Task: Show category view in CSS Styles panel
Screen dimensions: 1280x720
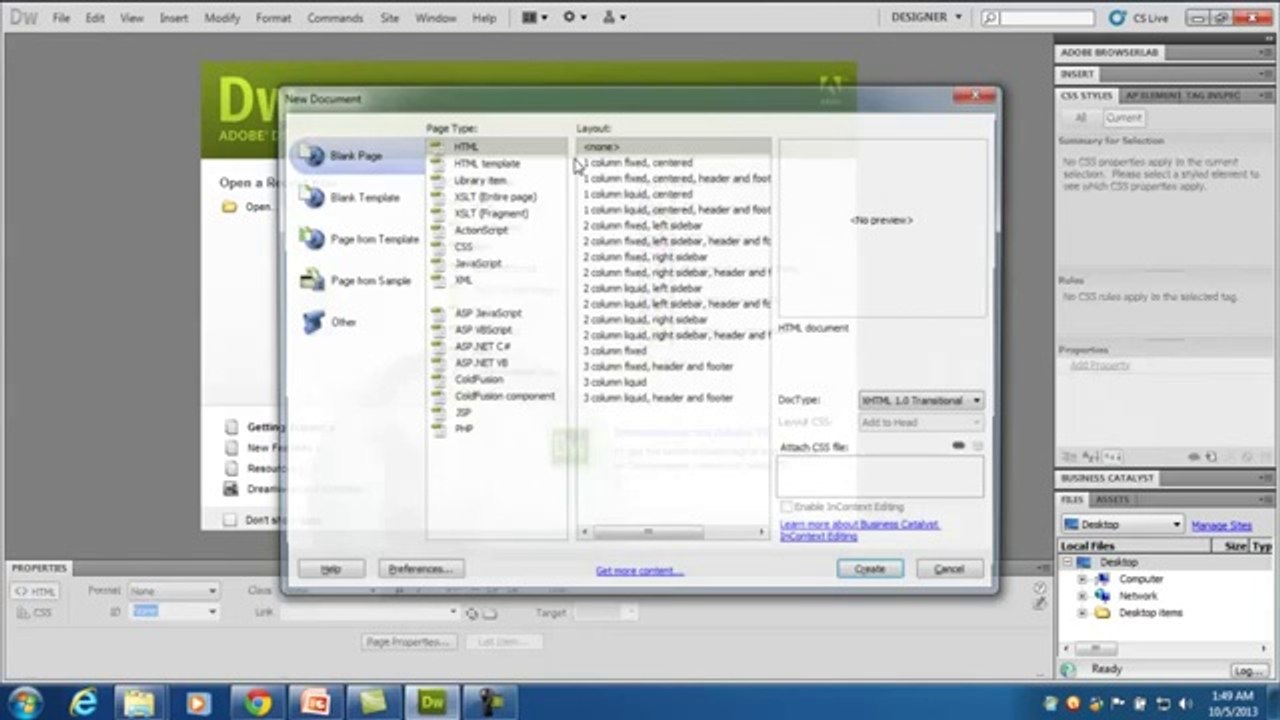Action: coord(1069,456)
